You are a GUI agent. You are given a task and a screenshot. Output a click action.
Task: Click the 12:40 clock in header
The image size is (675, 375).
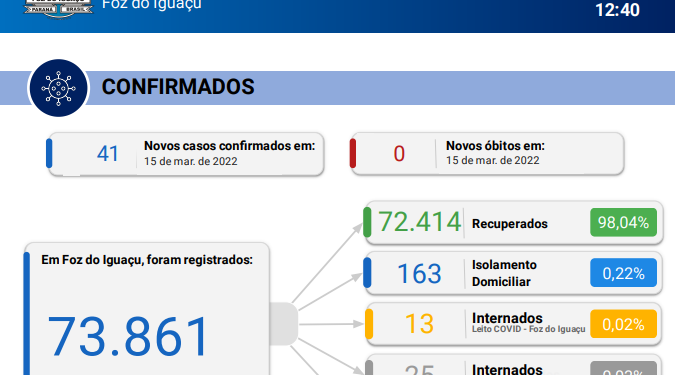tap(617, 9)
